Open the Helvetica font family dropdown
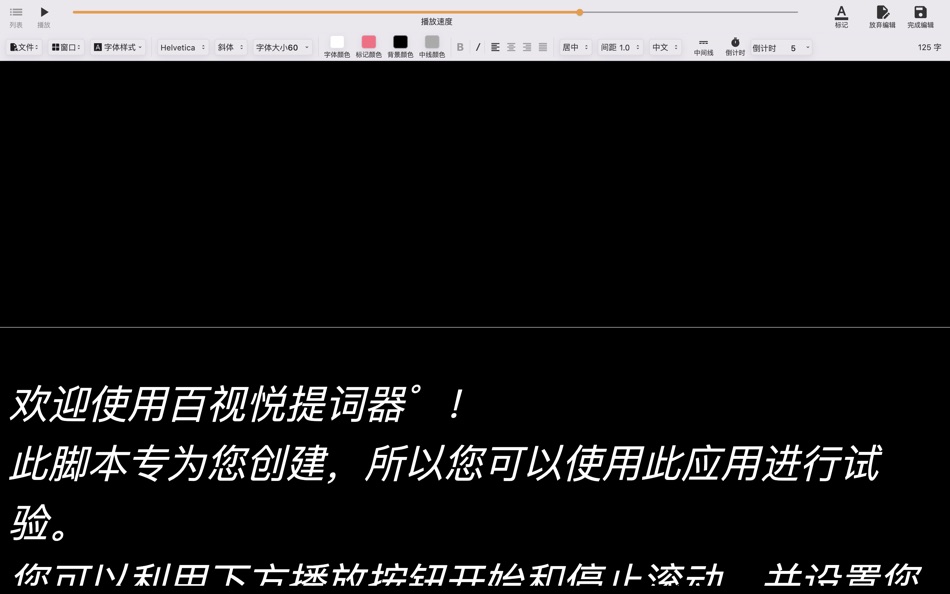The image size is (950, 594). point(182,47)
